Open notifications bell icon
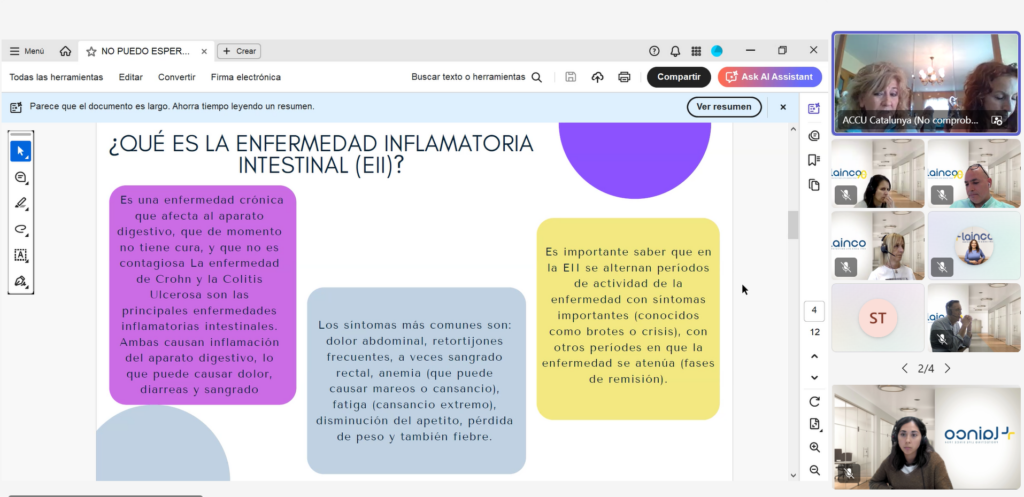 tap(675, 51)
